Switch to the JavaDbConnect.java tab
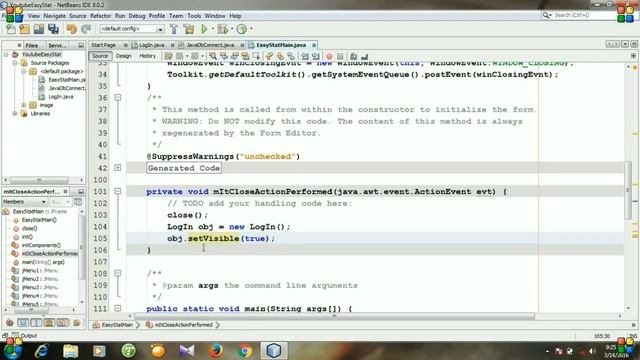This screenshot has width=640, height=360. tap(210, 45)
